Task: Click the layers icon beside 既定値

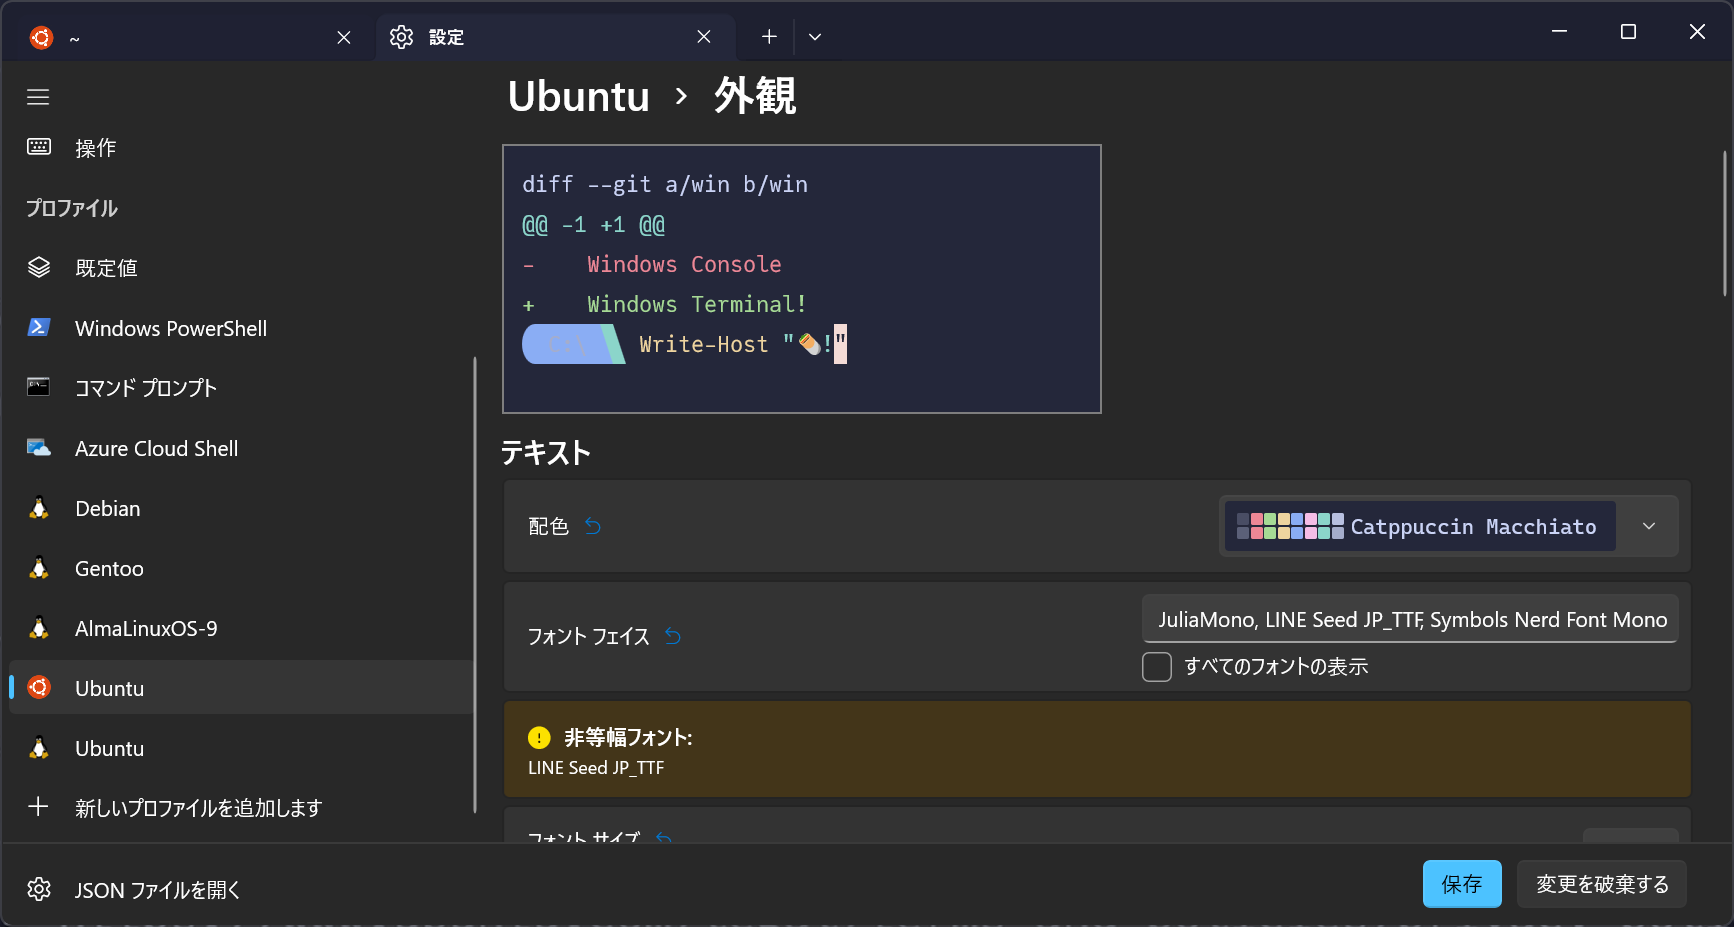Action: point(39,267)
